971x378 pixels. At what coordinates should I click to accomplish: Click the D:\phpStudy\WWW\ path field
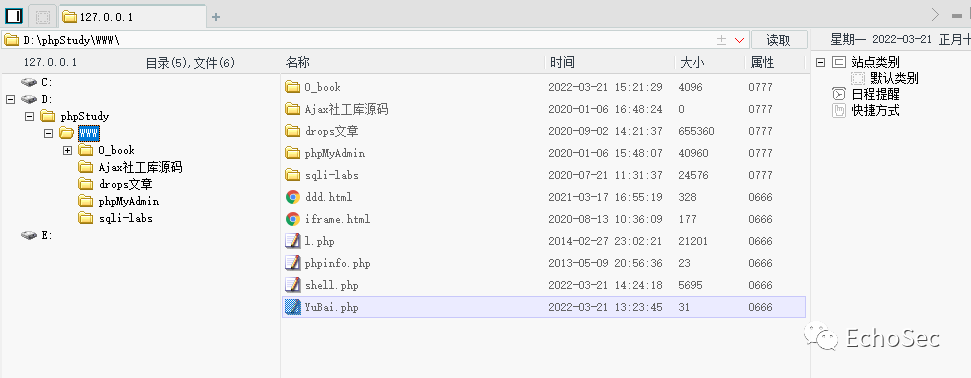click(359, 40)
